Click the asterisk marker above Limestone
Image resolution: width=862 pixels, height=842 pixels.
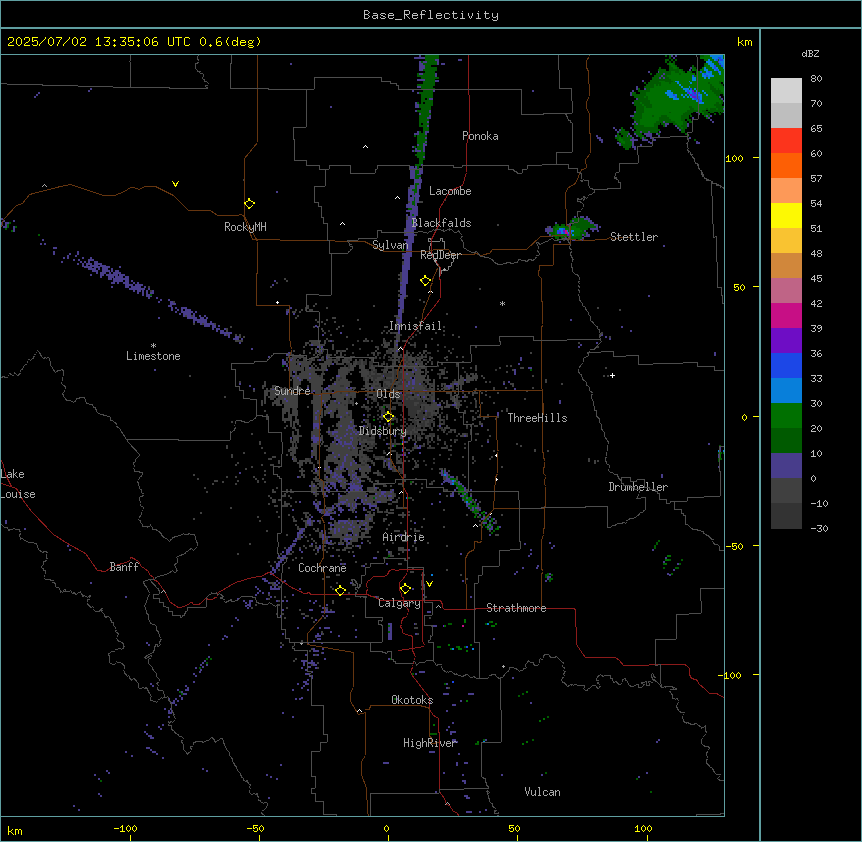click(153, 346)
